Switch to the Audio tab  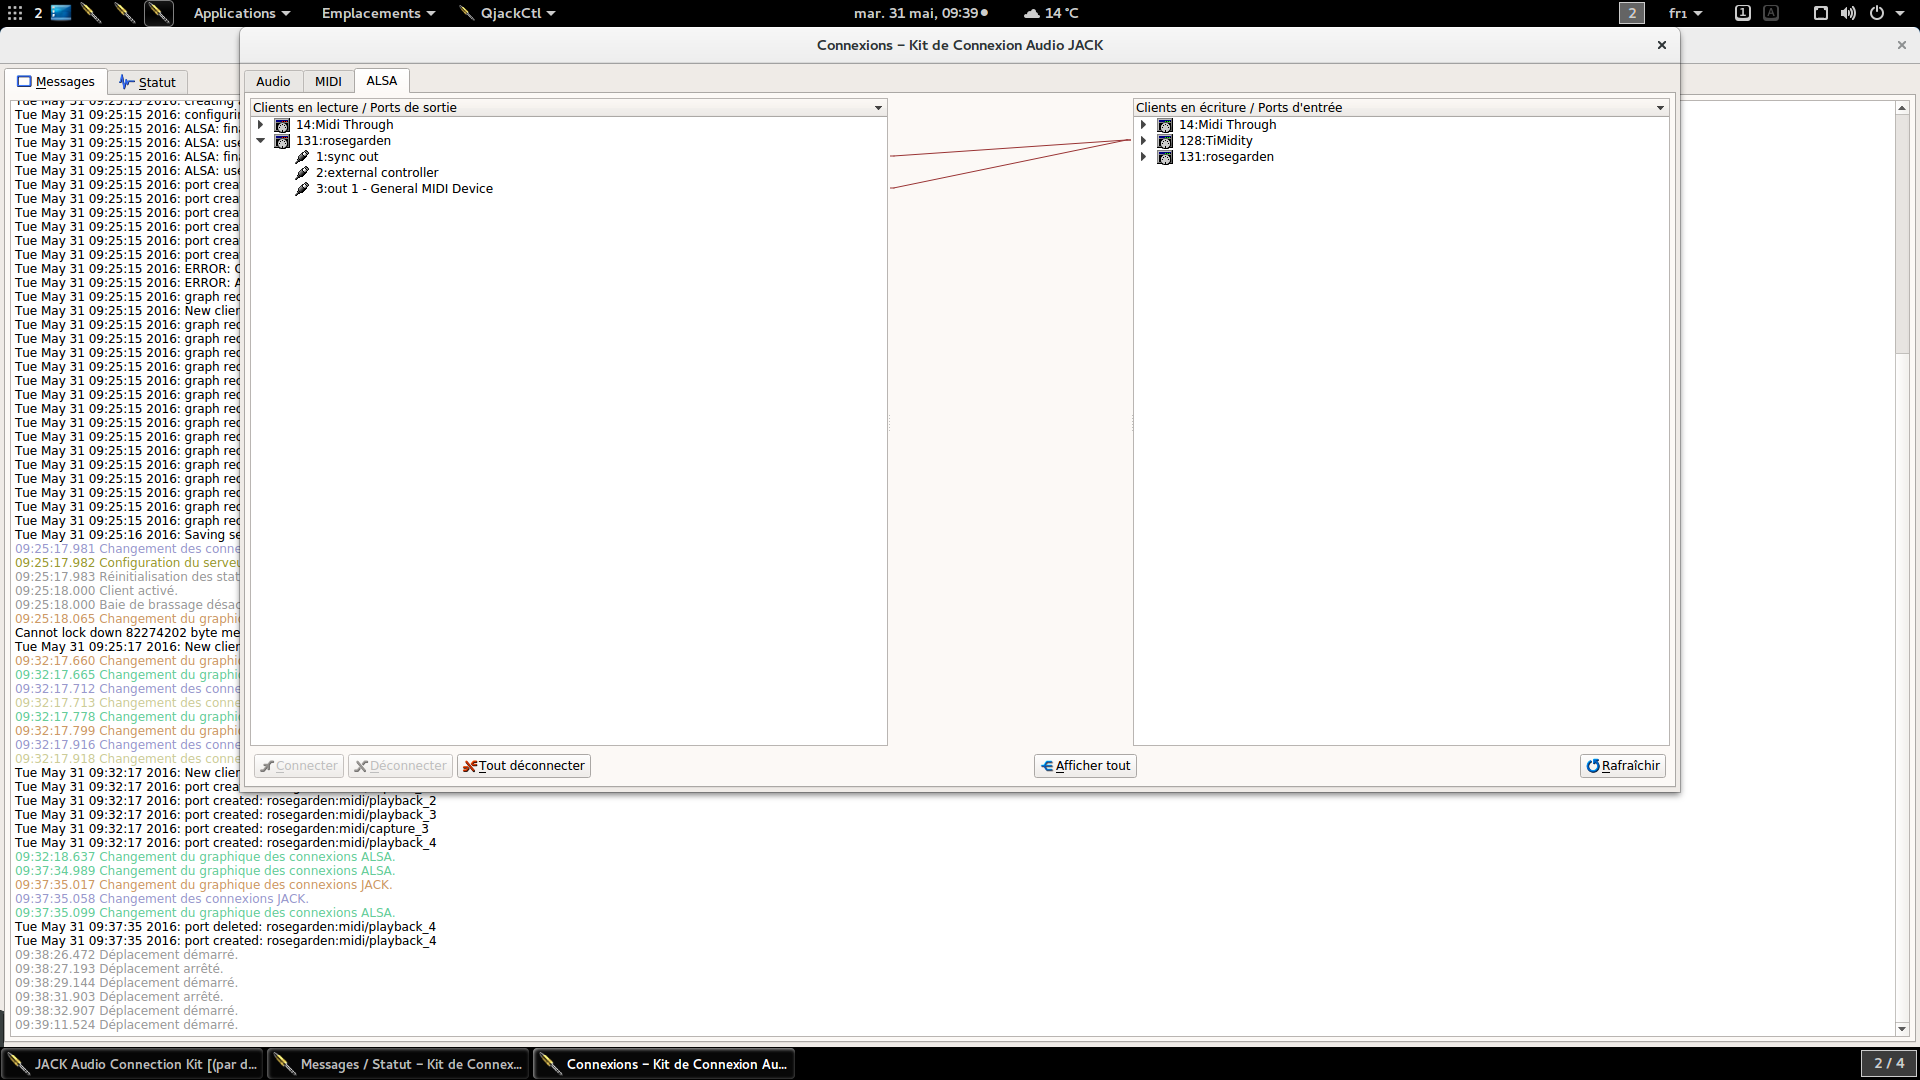tap(273, 82)
